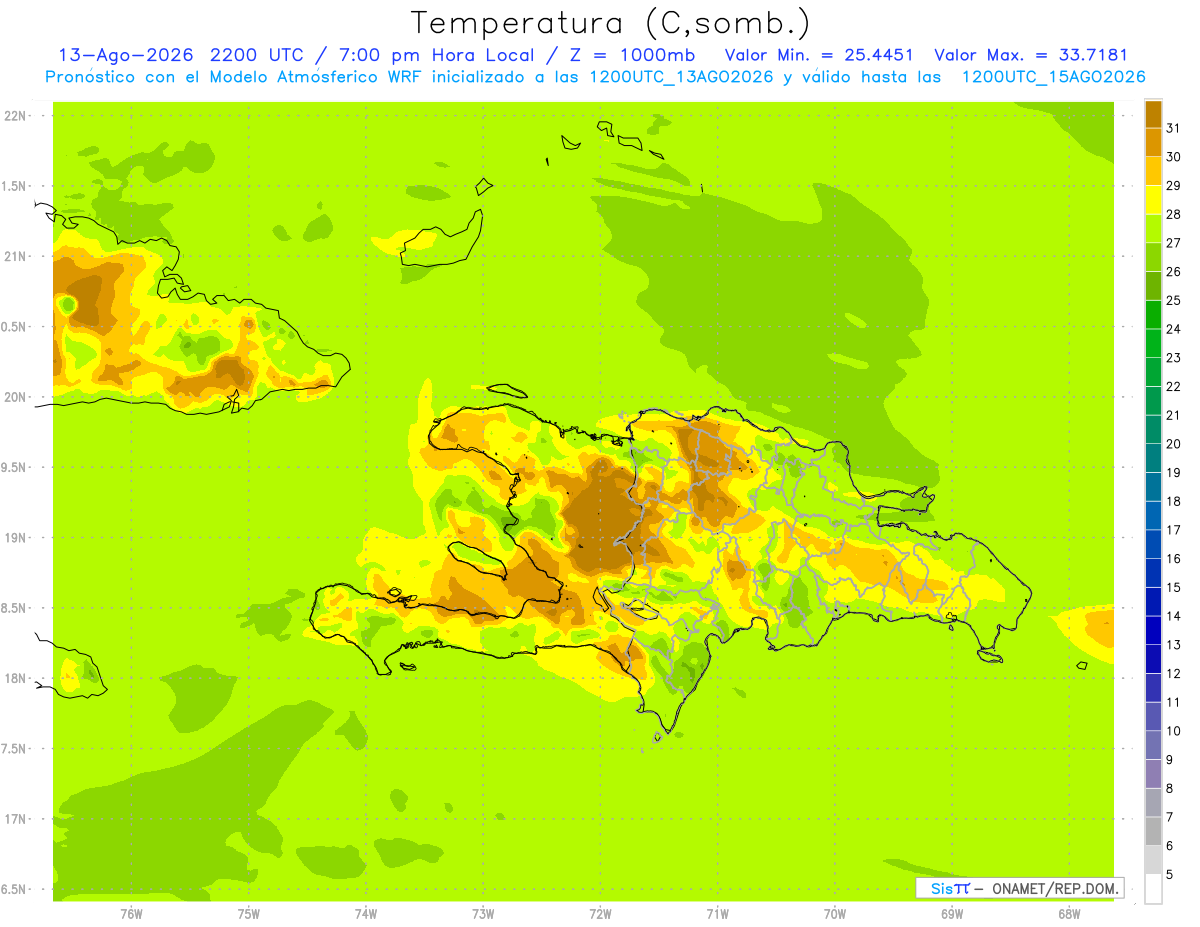
Task: Click the 'Sistt – ONAMET/REP.DOM.' credit box
Action: coord(1020,888)
